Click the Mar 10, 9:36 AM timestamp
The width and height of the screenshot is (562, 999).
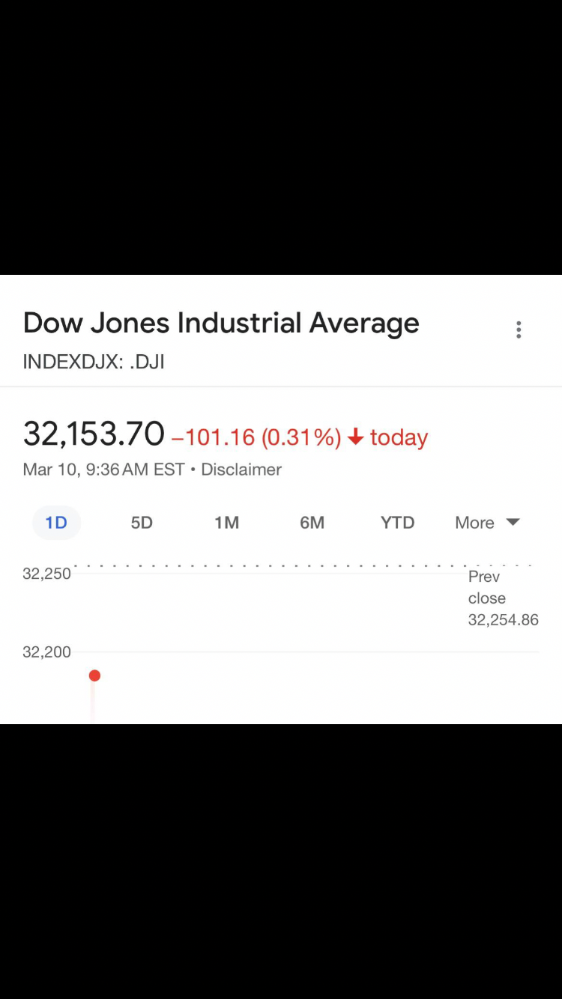103,470
